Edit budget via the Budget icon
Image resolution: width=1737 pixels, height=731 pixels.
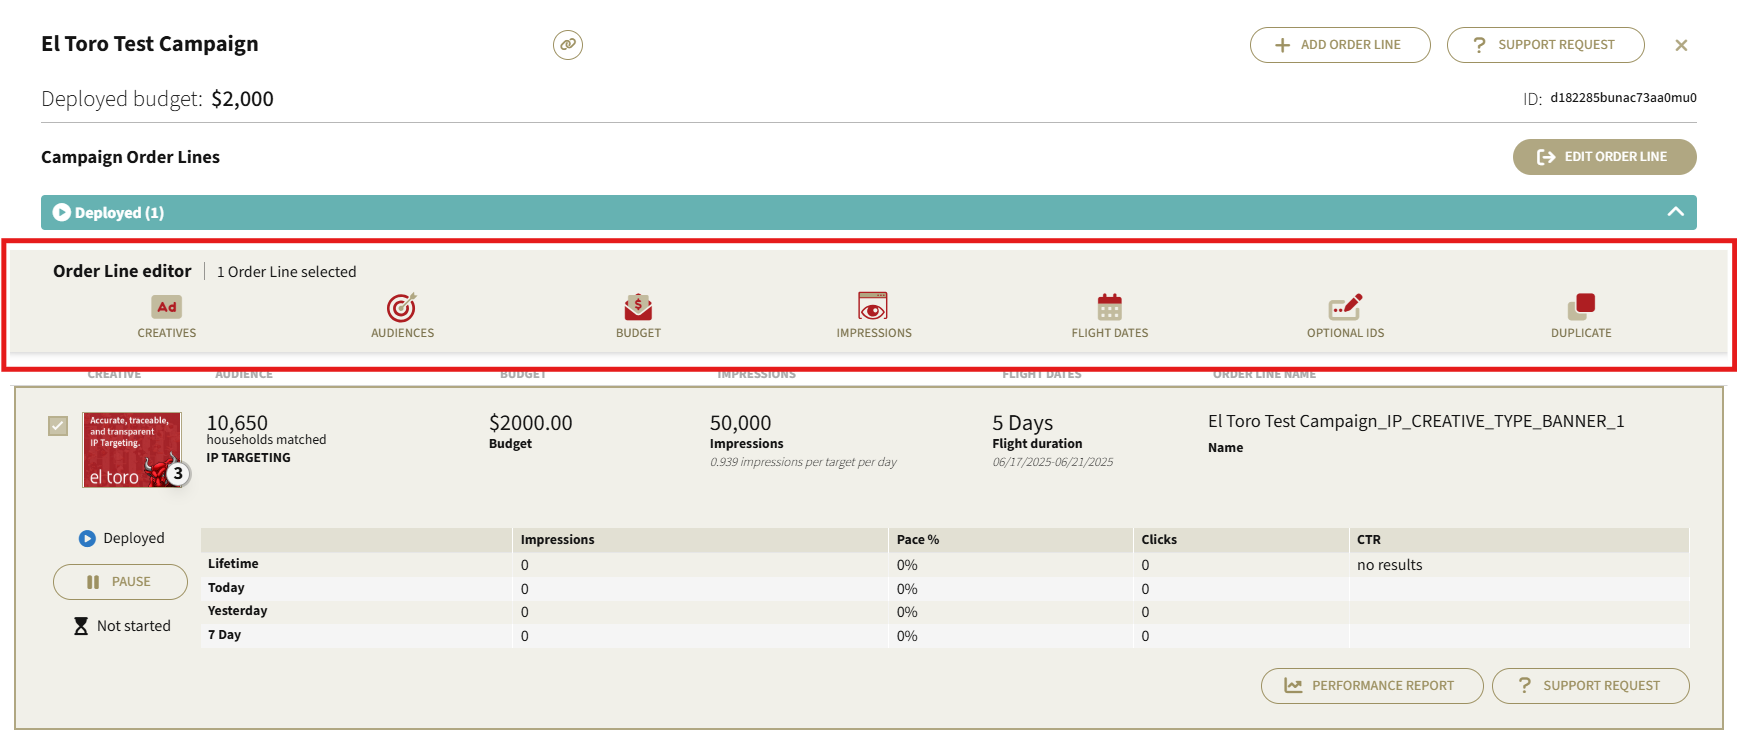click(x=638, y=307)
